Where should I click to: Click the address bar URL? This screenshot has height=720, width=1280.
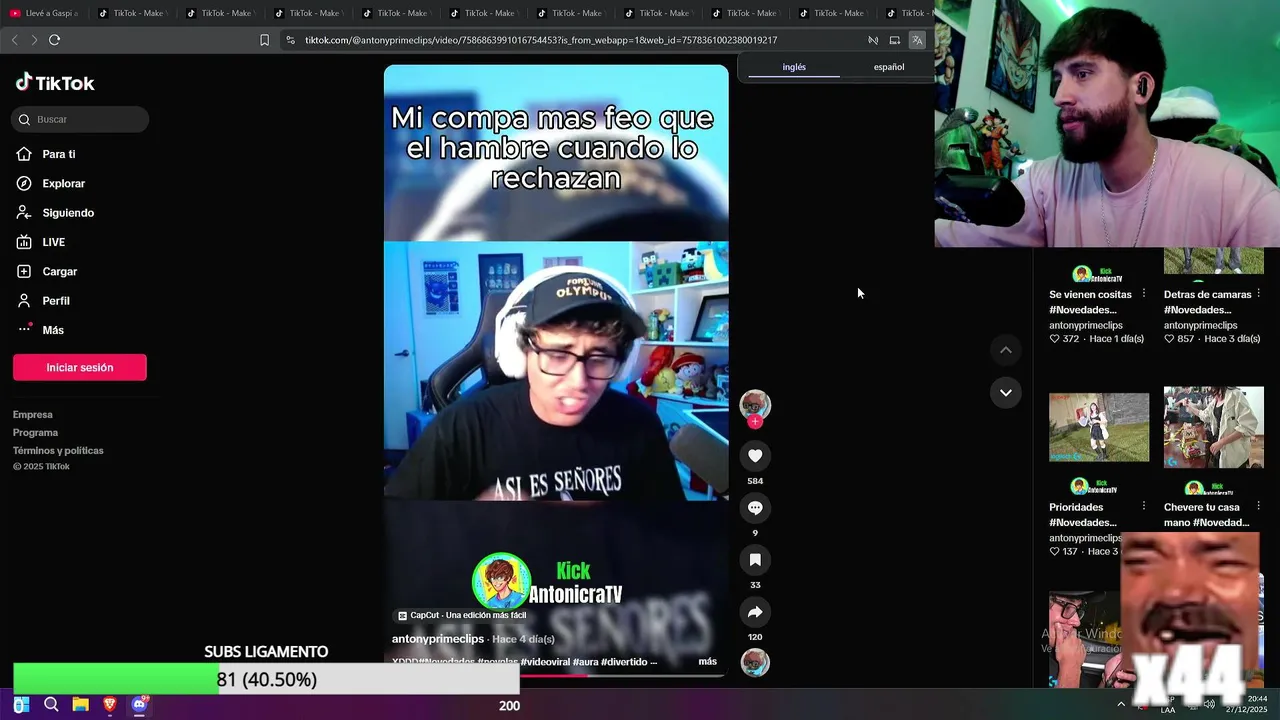pyautogui.click(x=541, y=40)
